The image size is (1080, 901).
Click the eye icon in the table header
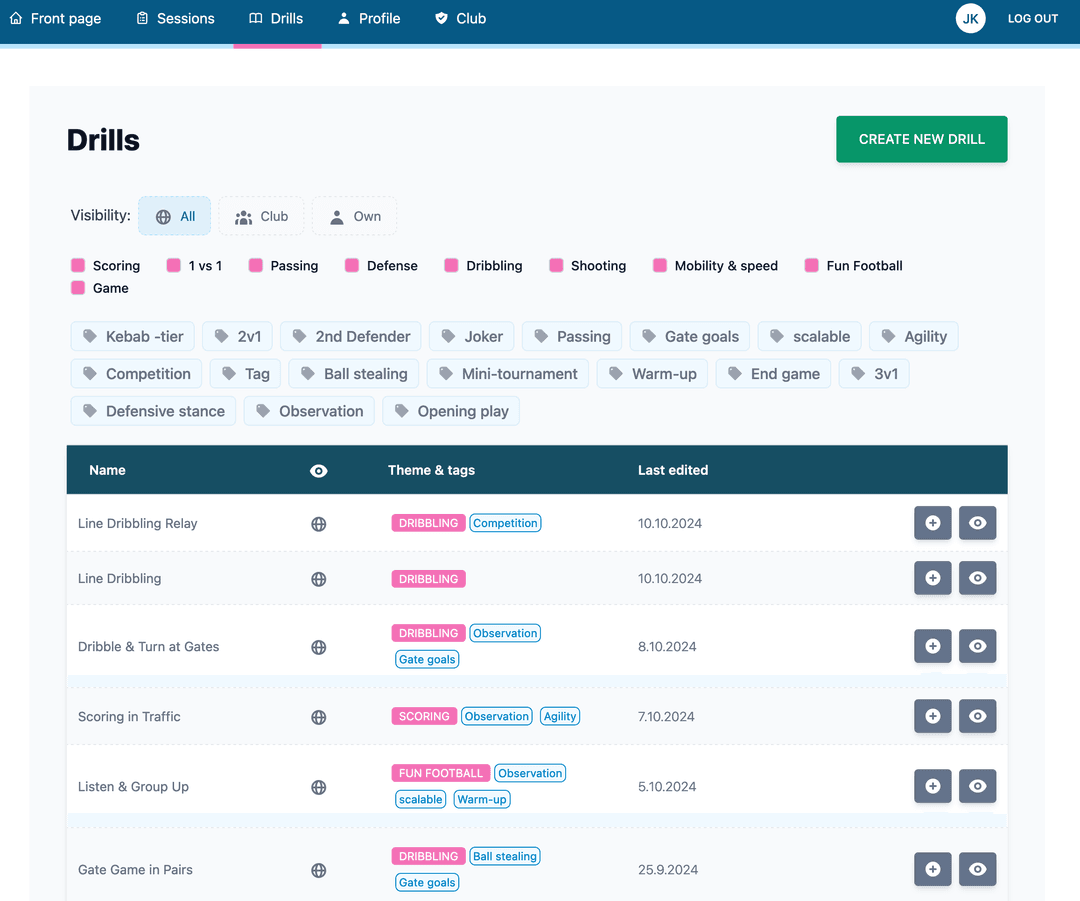(x=318, y=471)
